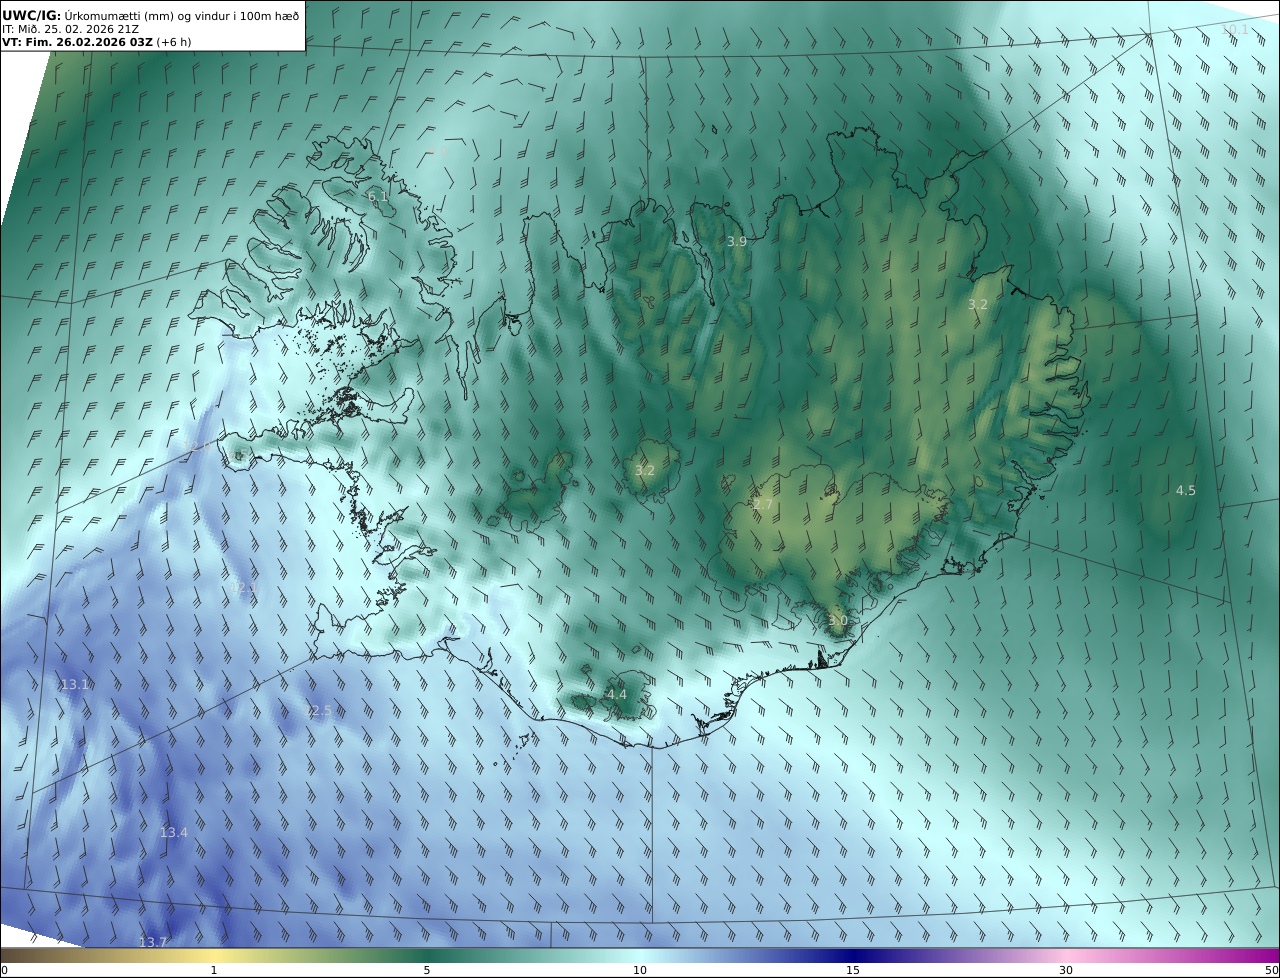This screenshot has height=978, width=1280.
Task: Click the 4.4 value inside the southern glacier
Action: [x=617, y=694]
